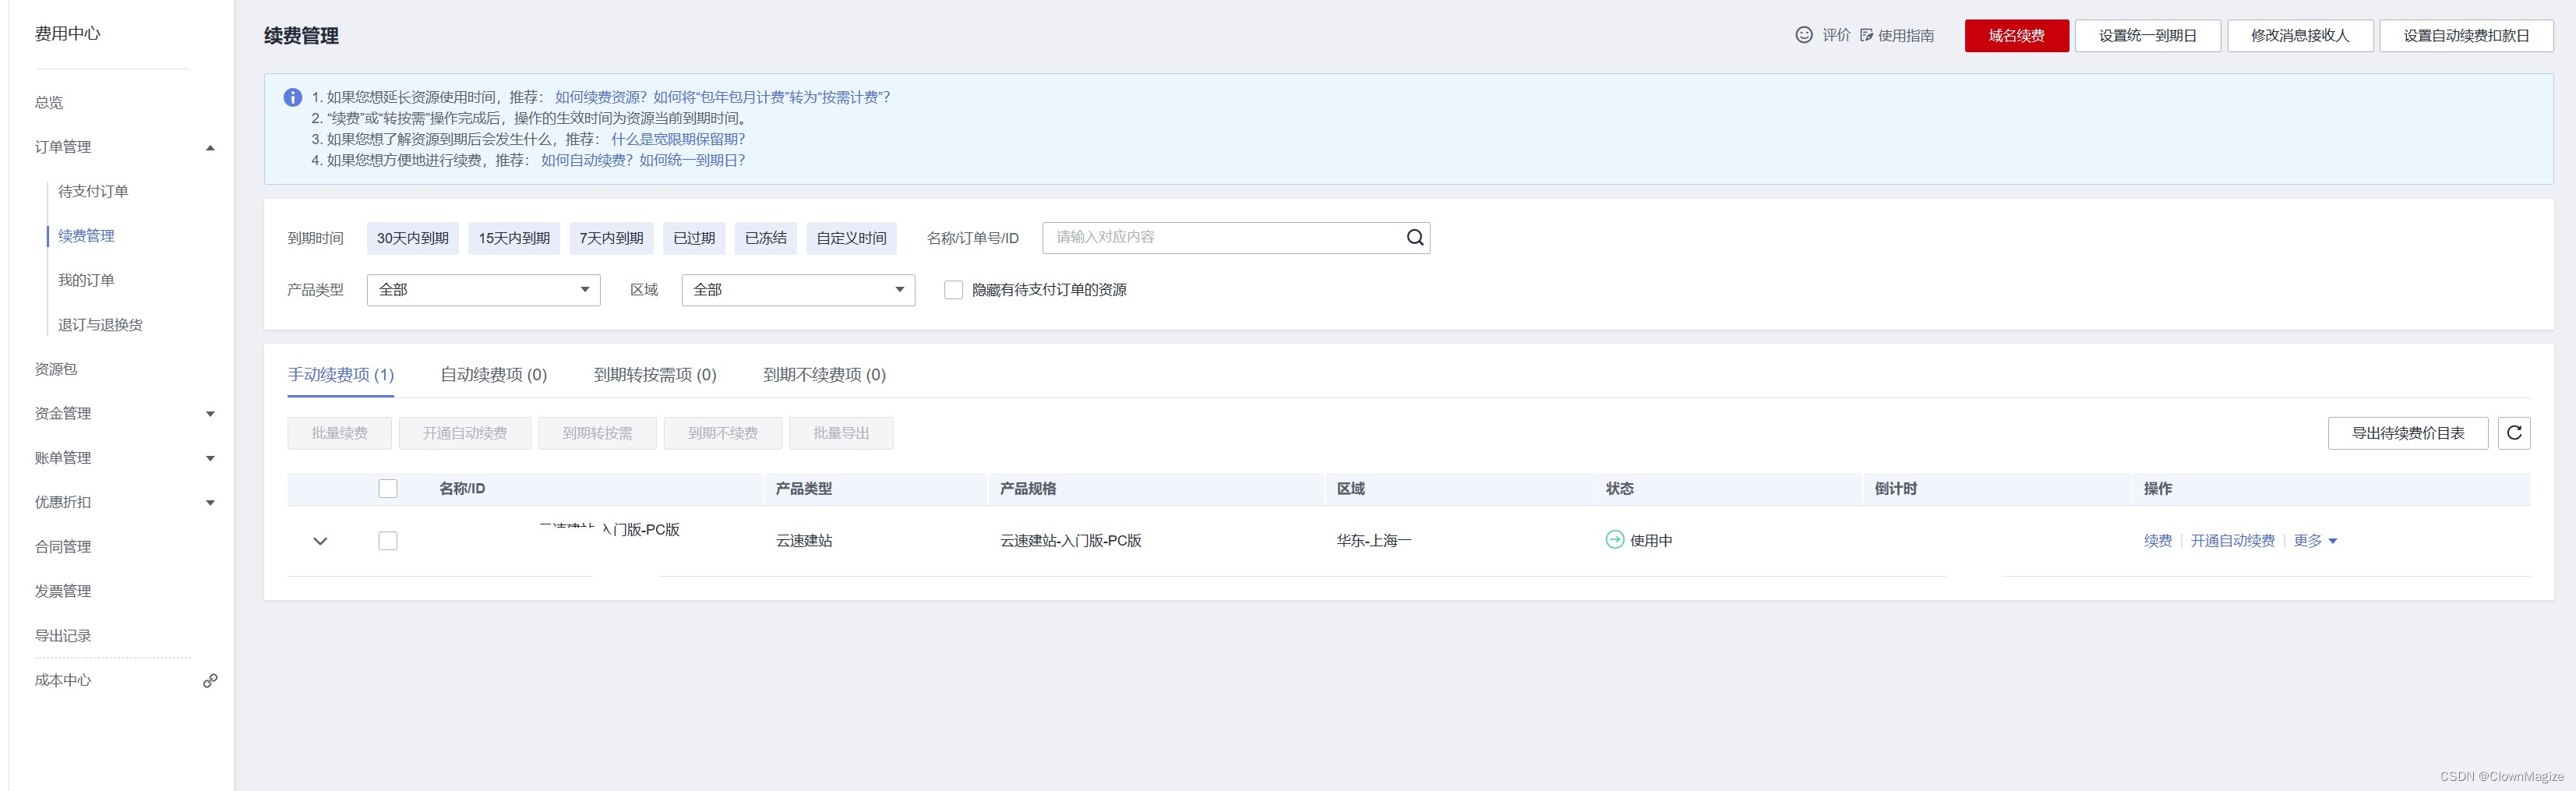Open the 产品类型 dropdown
The image size is (2576, 791).
[484, 290]
